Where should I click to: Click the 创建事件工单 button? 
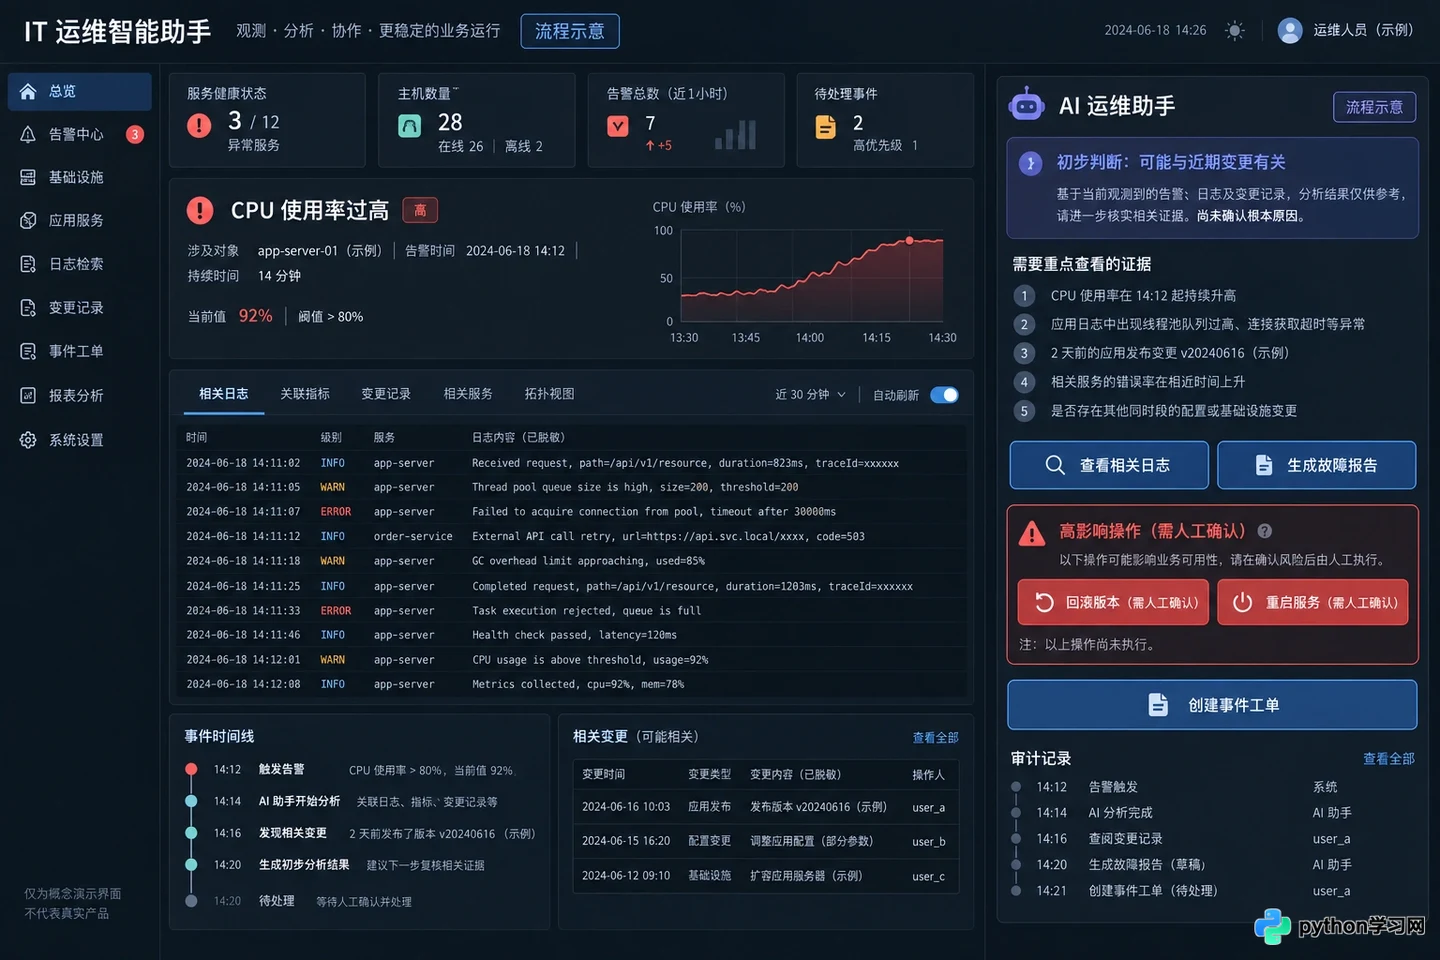point(1212,705)
